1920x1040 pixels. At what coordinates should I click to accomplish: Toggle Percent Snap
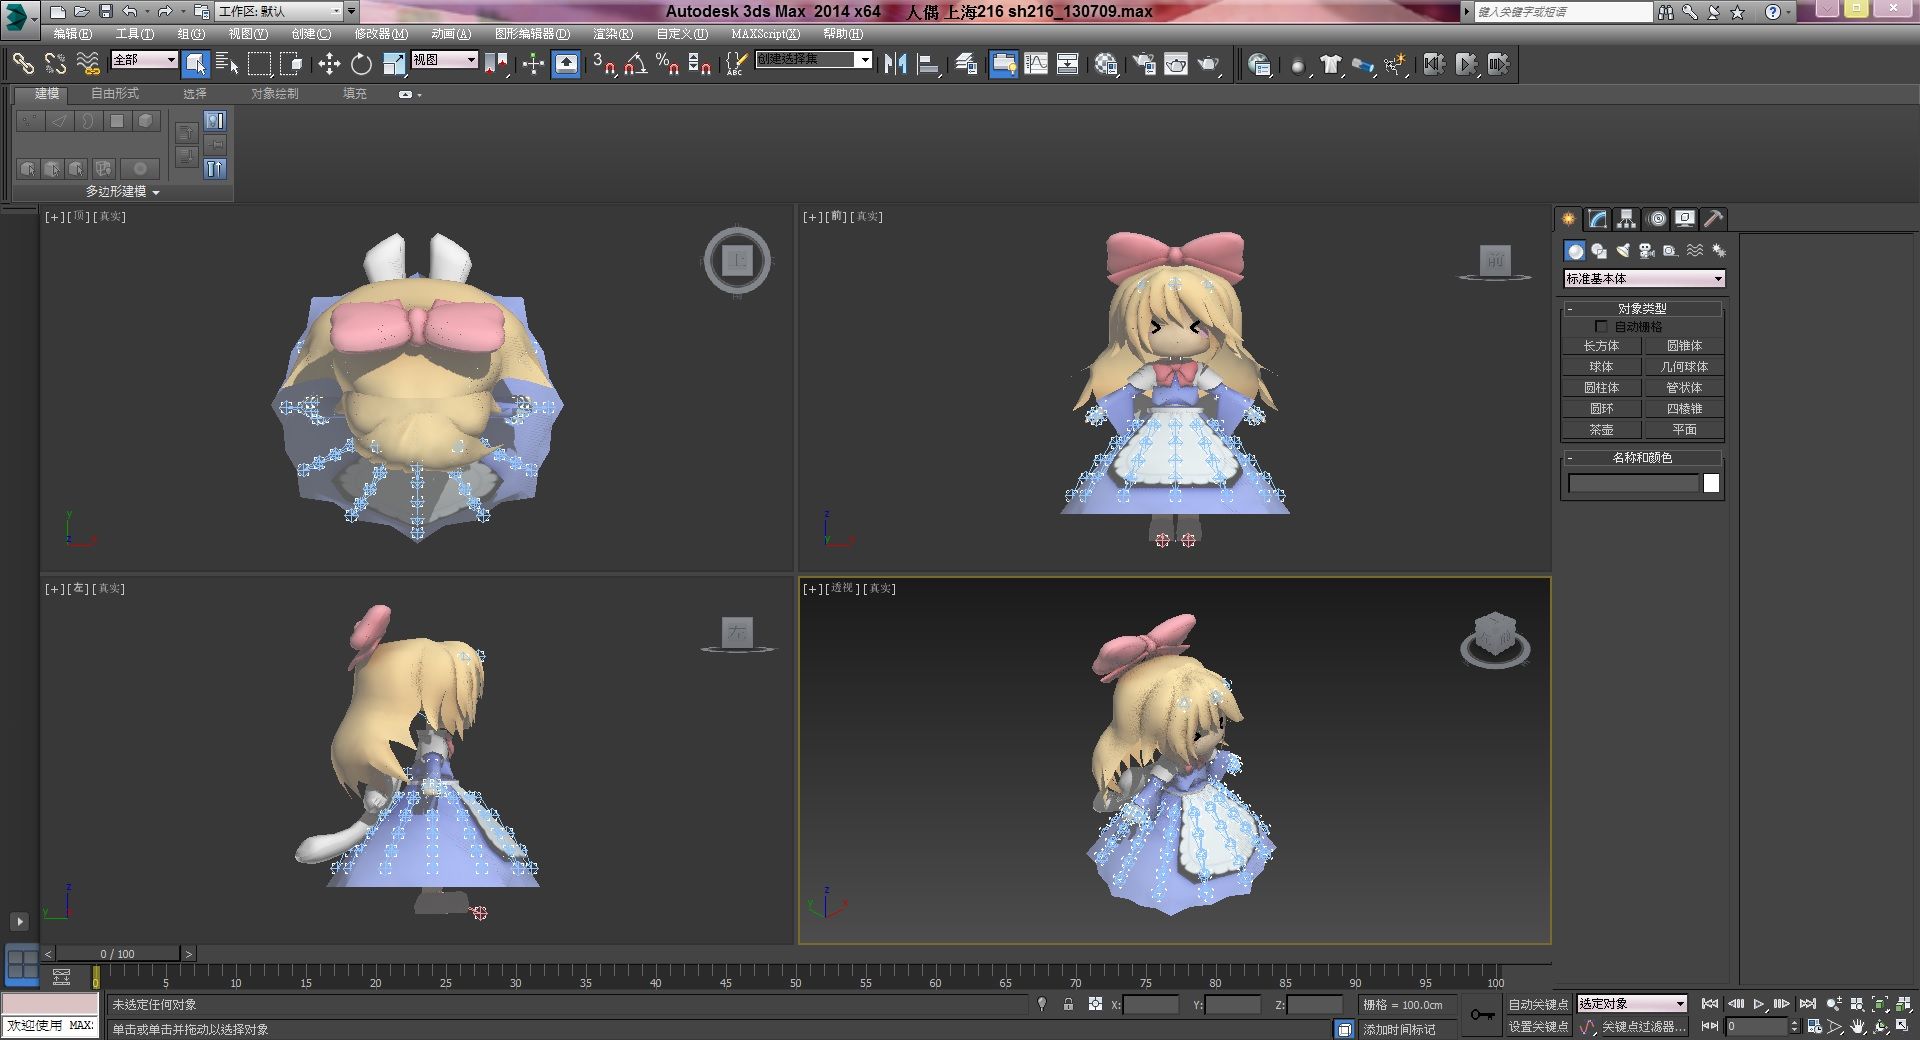click(668, 64)
